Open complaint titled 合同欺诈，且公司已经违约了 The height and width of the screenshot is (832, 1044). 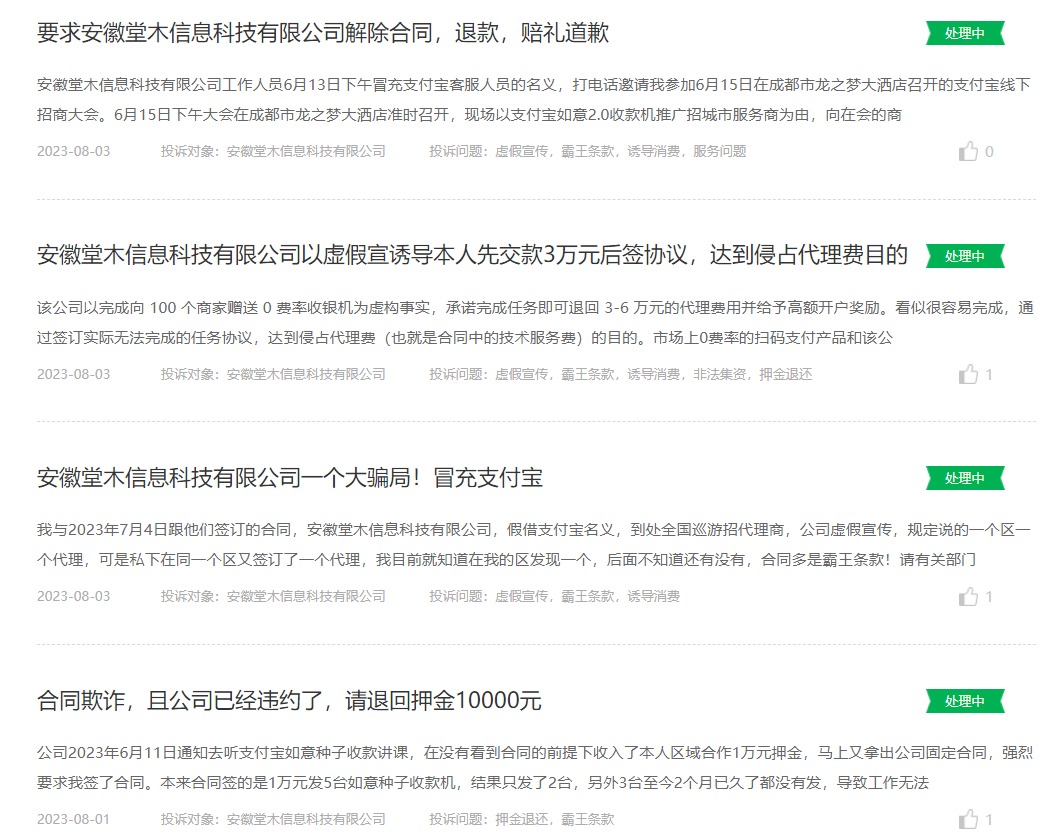pos(289,700)
